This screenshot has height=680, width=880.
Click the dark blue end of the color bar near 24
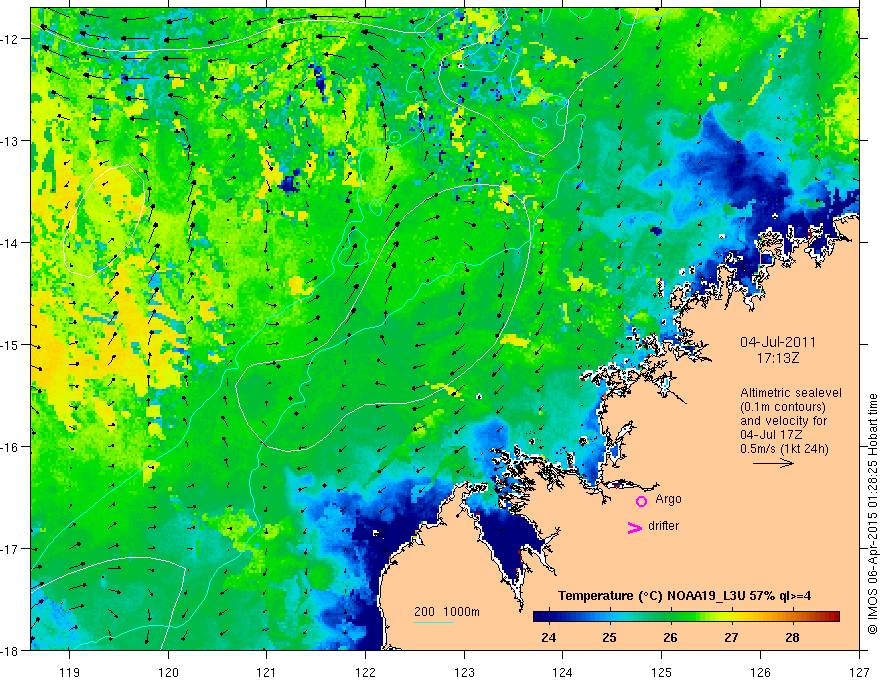[x=542, y=616]
